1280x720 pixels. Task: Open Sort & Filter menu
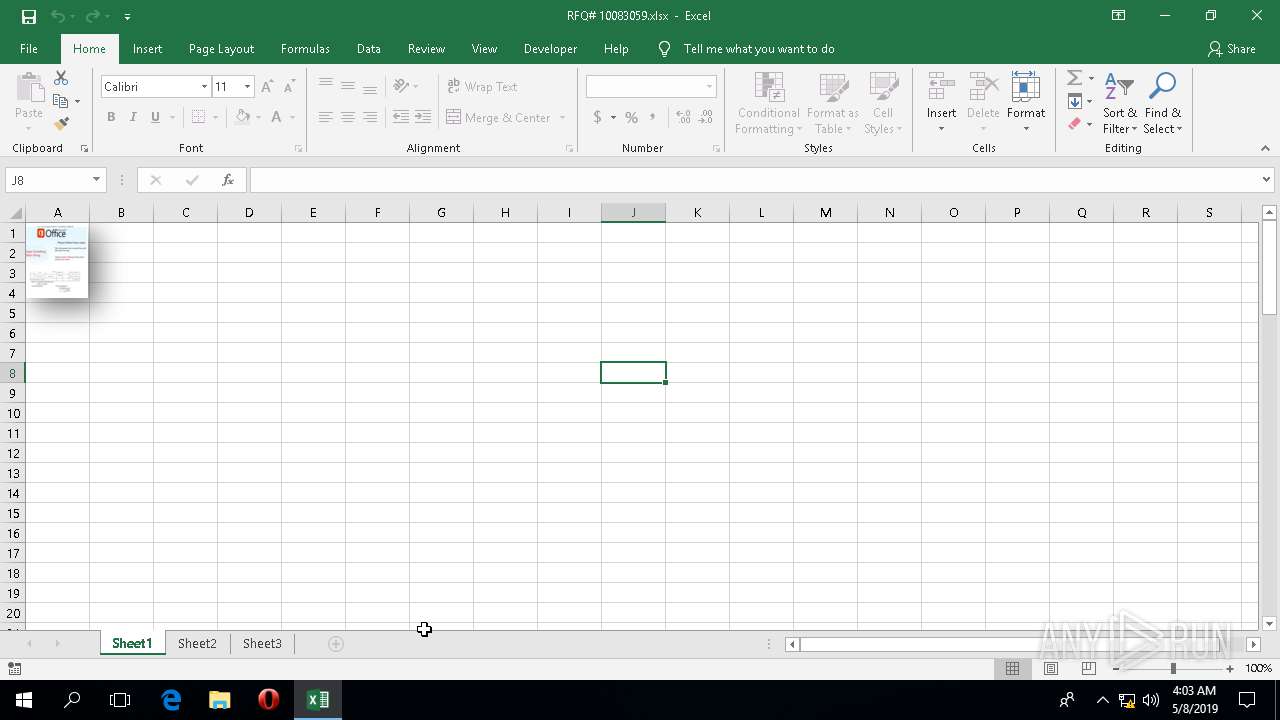click(1120, 103)
